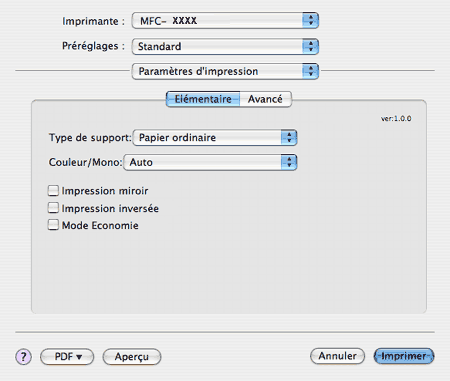This screenshot has height=381, width=450.
Task: Open the Imprimante printer dropdown
Action: coord(225,20)
